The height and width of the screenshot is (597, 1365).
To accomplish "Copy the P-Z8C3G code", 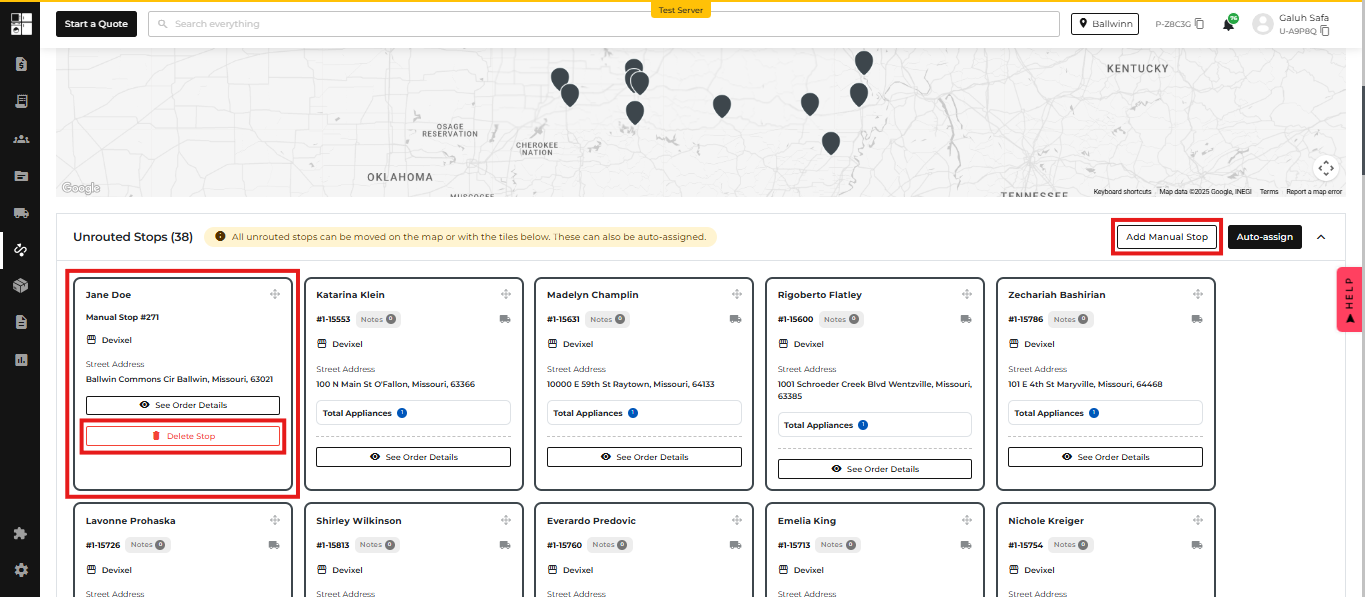I will tap(1200, 24).
